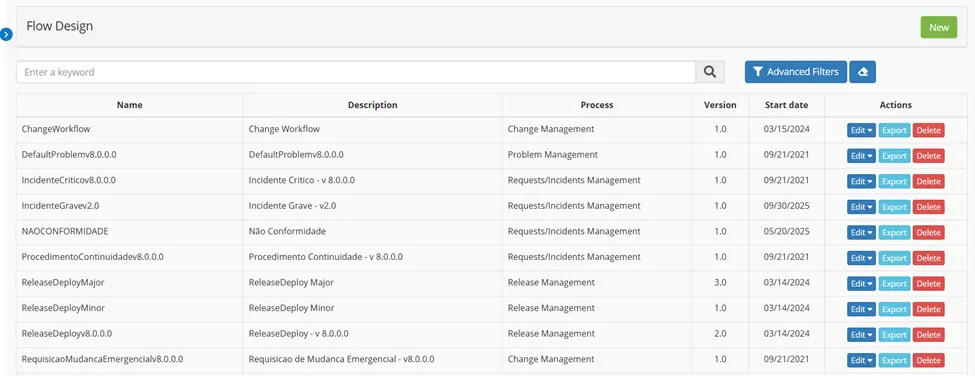Viewport: 975px width, 376px height.
Task: Delete the DefaultProblemv8.0.0.0 flow
Action: click(x=928, y=155)
